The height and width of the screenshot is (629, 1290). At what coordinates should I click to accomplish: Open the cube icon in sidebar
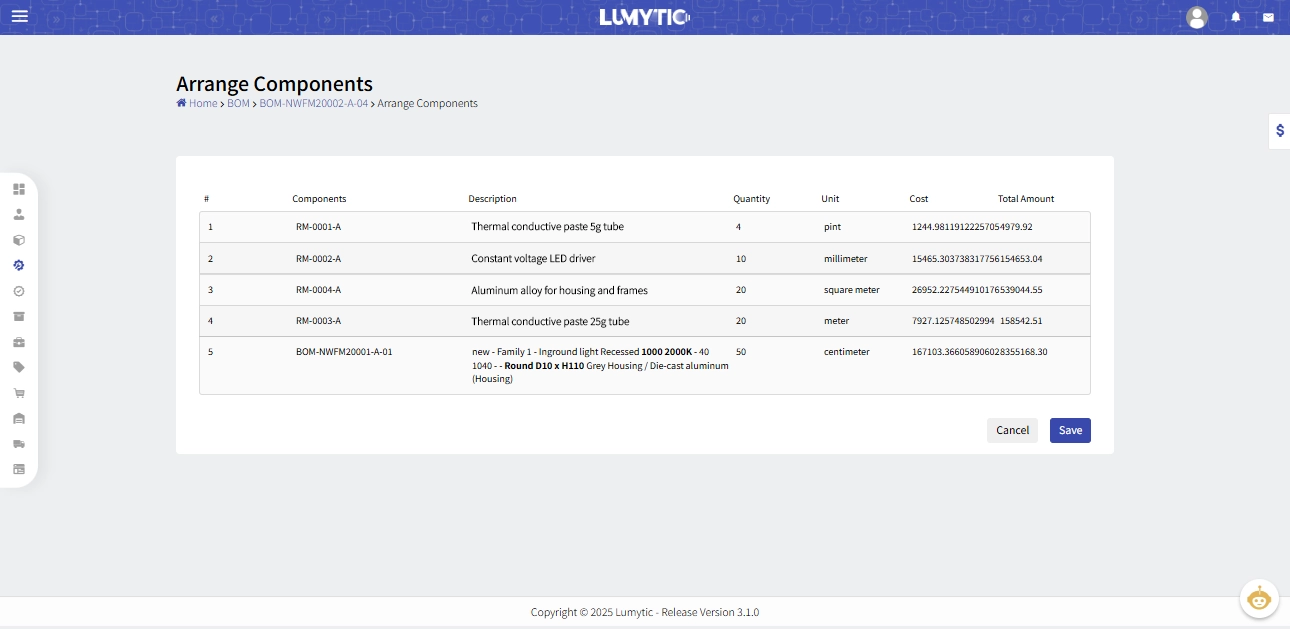coord(19,240)
